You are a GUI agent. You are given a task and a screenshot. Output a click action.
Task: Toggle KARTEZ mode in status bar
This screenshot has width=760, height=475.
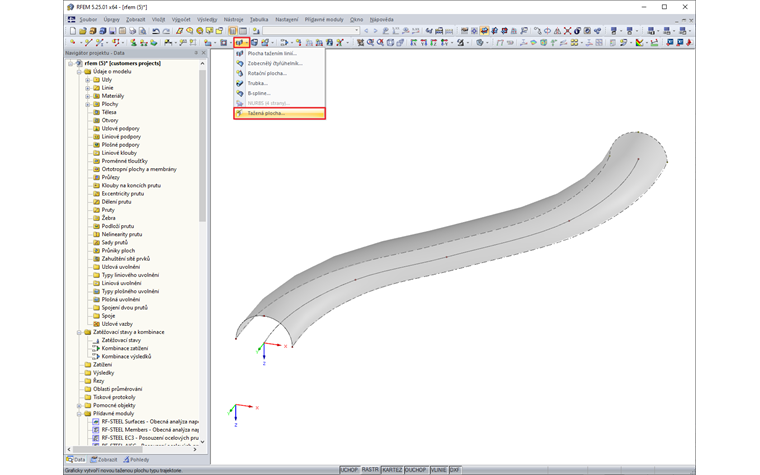point(392,469)
